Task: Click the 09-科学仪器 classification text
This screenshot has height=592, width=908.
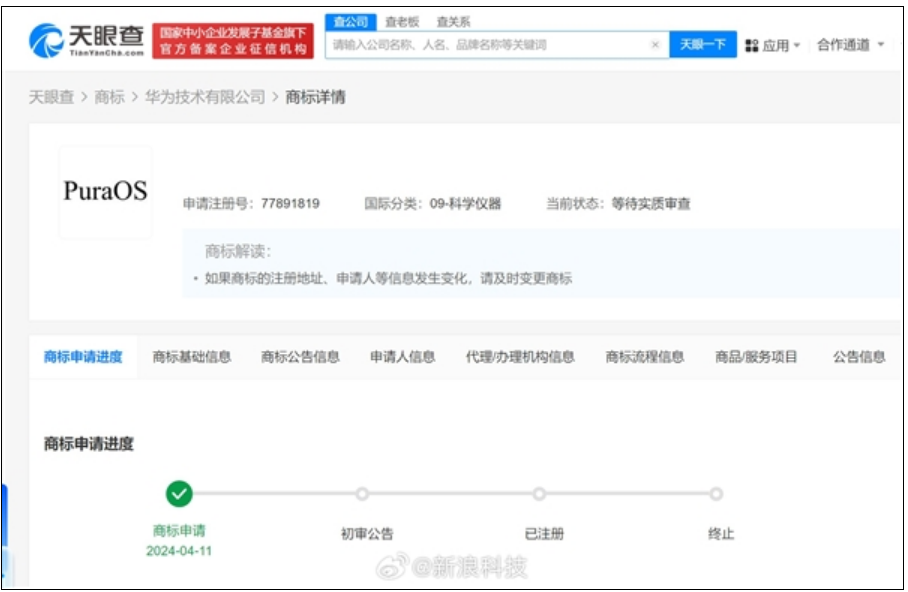Action: click(x=465, y=204)
